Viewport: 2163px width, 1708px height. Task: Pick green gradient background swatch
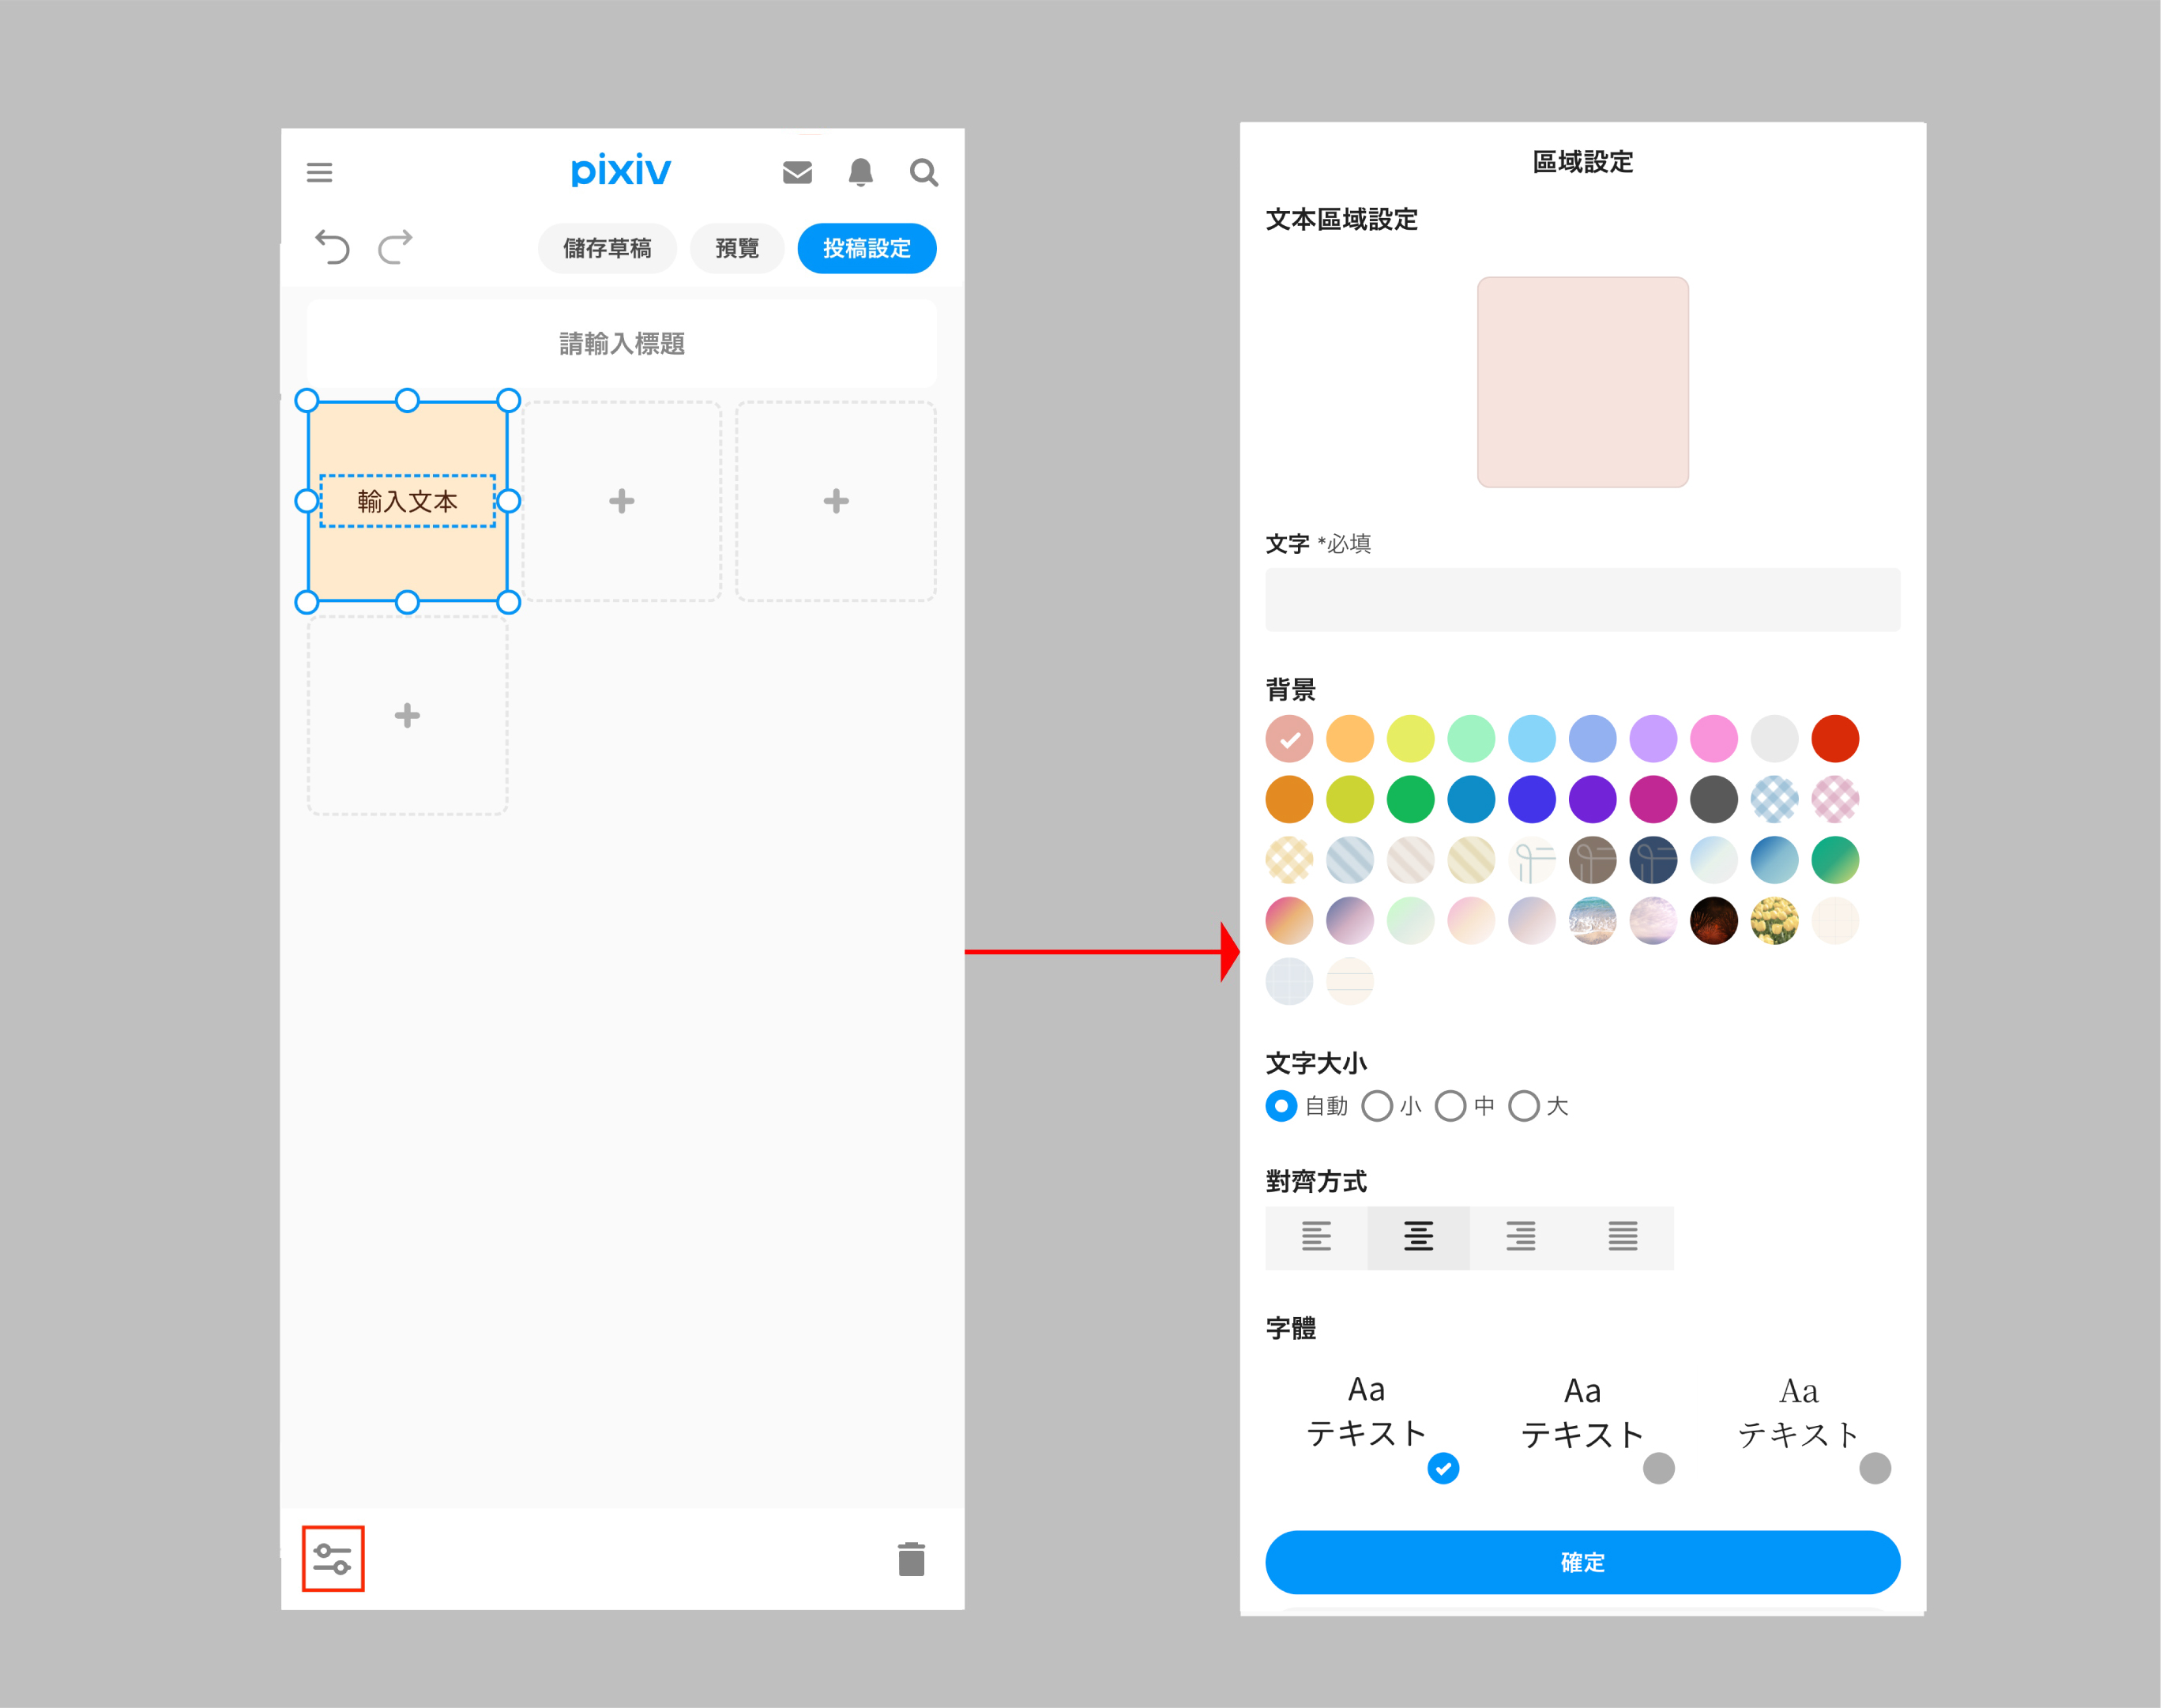click(1835, 860)
